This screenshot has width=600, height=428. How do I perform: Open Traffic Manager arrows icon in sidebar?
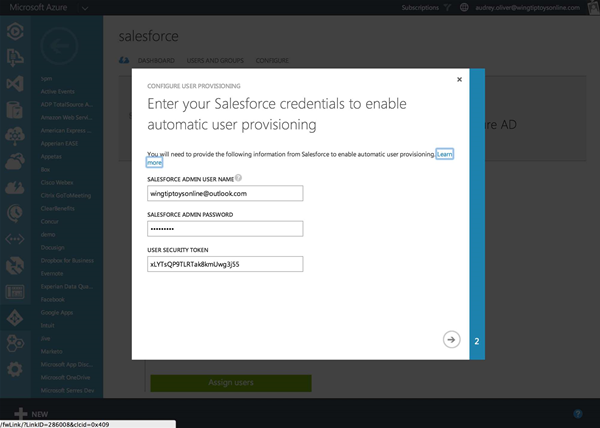[15, 265]
